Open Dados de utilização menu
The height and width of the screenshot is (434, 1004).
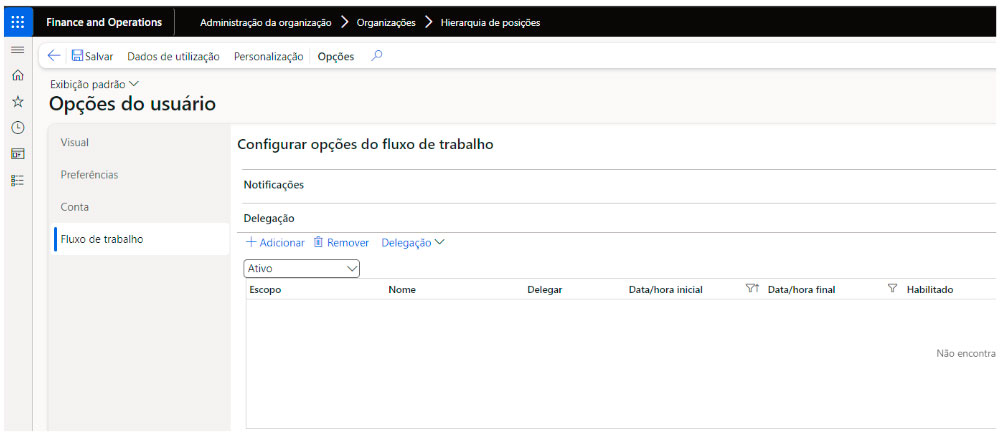pos(173,57)
